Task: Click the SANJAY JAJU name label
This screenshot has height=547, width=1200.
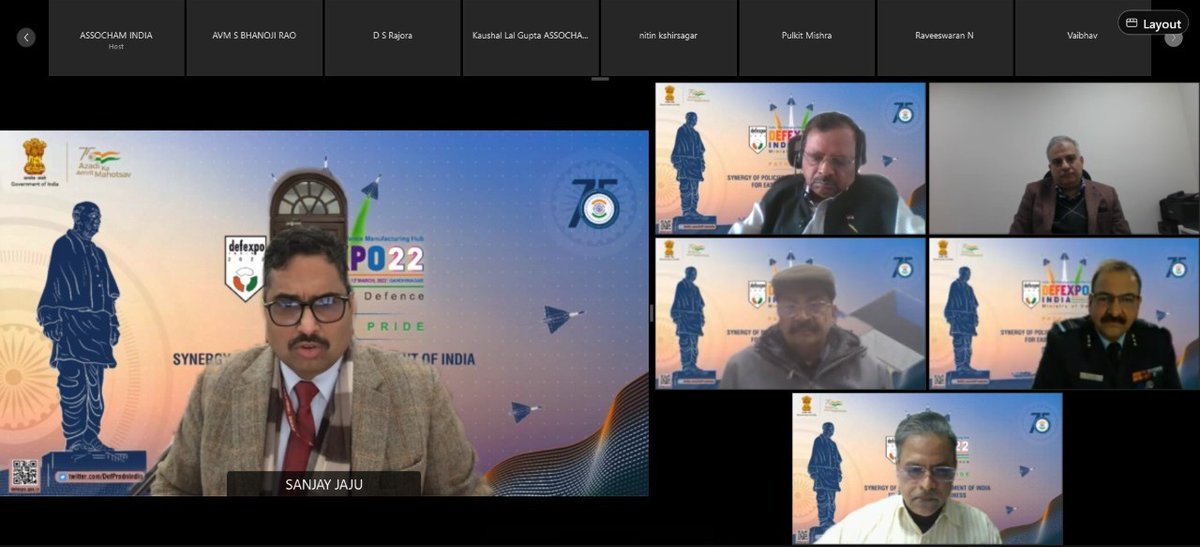Action: pos(323,484)
